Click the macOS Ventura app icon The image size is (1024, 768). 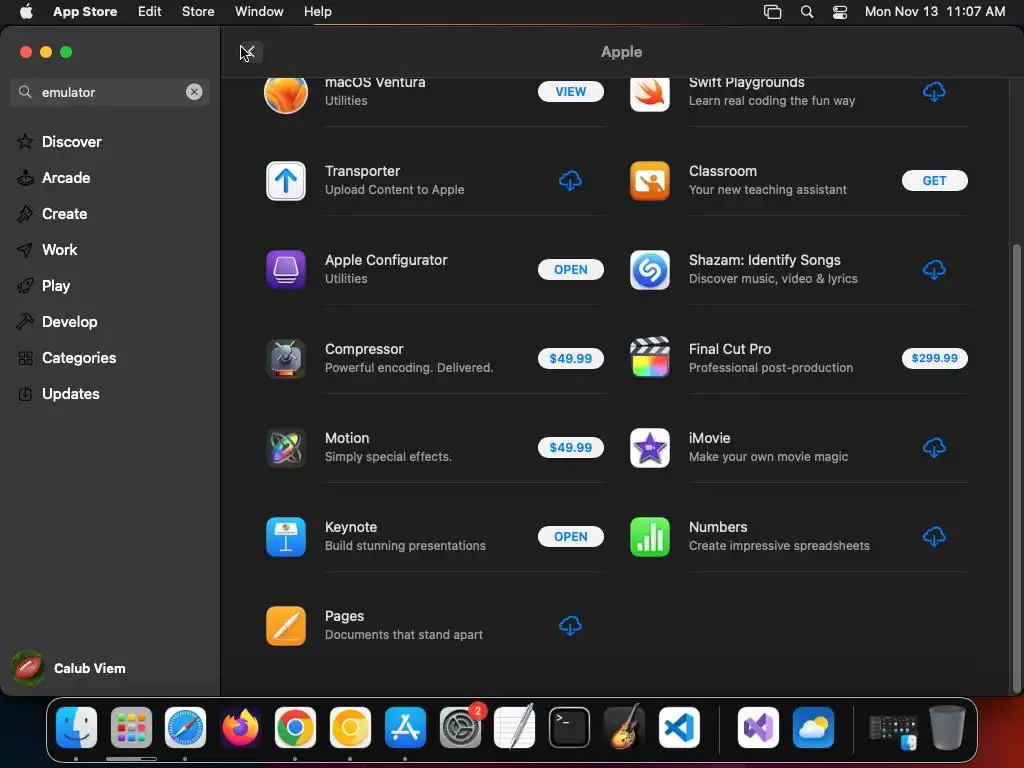point(285,95)
